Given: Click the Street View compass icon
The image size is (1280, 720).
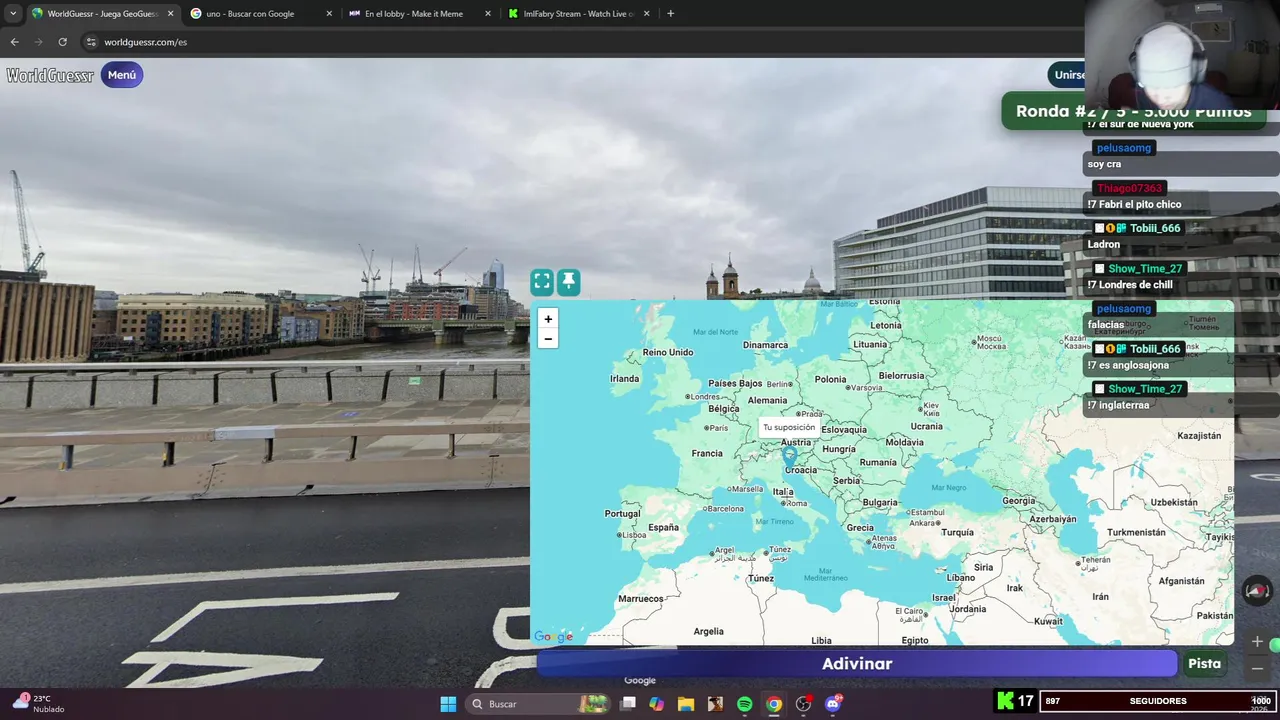Looking at the screenshot, I should pos(1257,591).
